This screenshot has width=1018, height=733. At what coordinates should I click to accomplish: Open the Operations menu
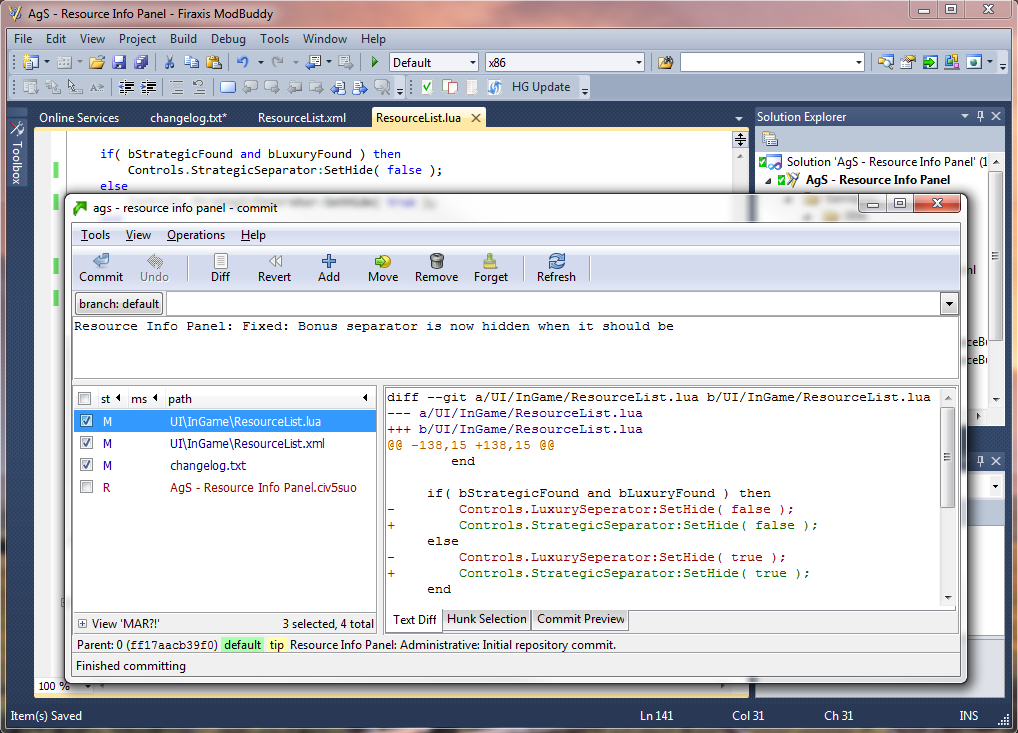click(195, 235)
